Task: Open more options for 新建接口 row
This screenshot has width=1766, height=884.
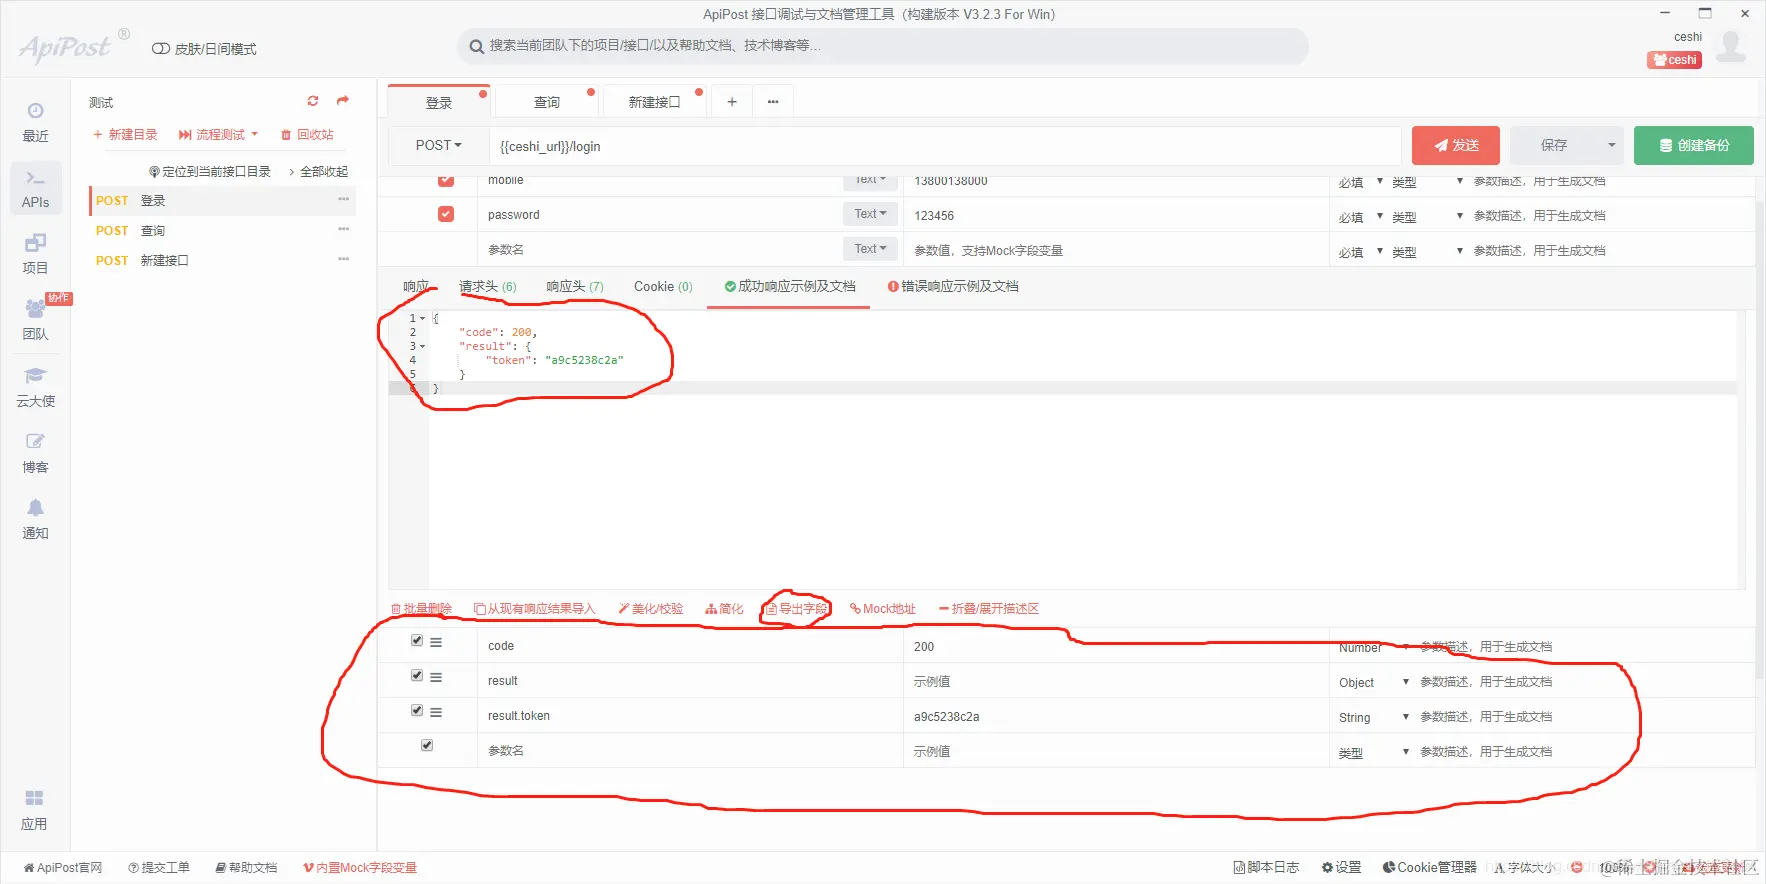Action: [x=344, y=260]
